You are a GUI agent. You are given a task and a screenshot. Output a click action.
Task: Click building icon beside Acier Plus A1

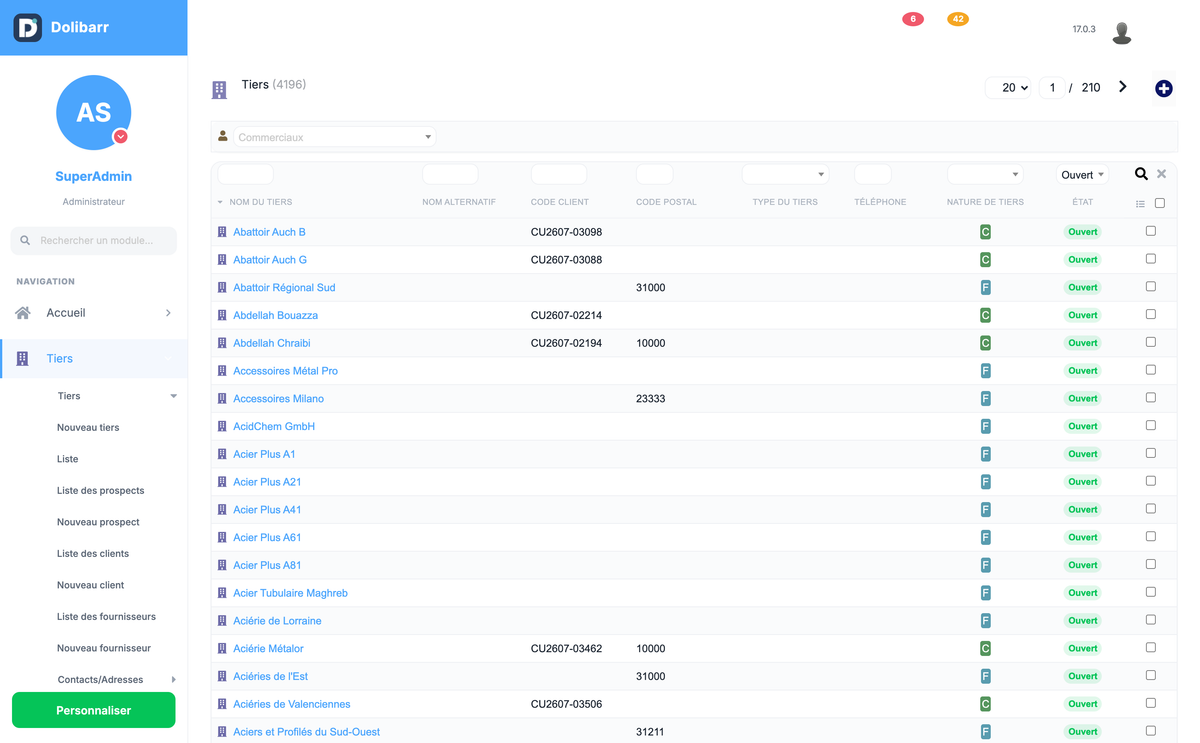[x=222, y=454]
